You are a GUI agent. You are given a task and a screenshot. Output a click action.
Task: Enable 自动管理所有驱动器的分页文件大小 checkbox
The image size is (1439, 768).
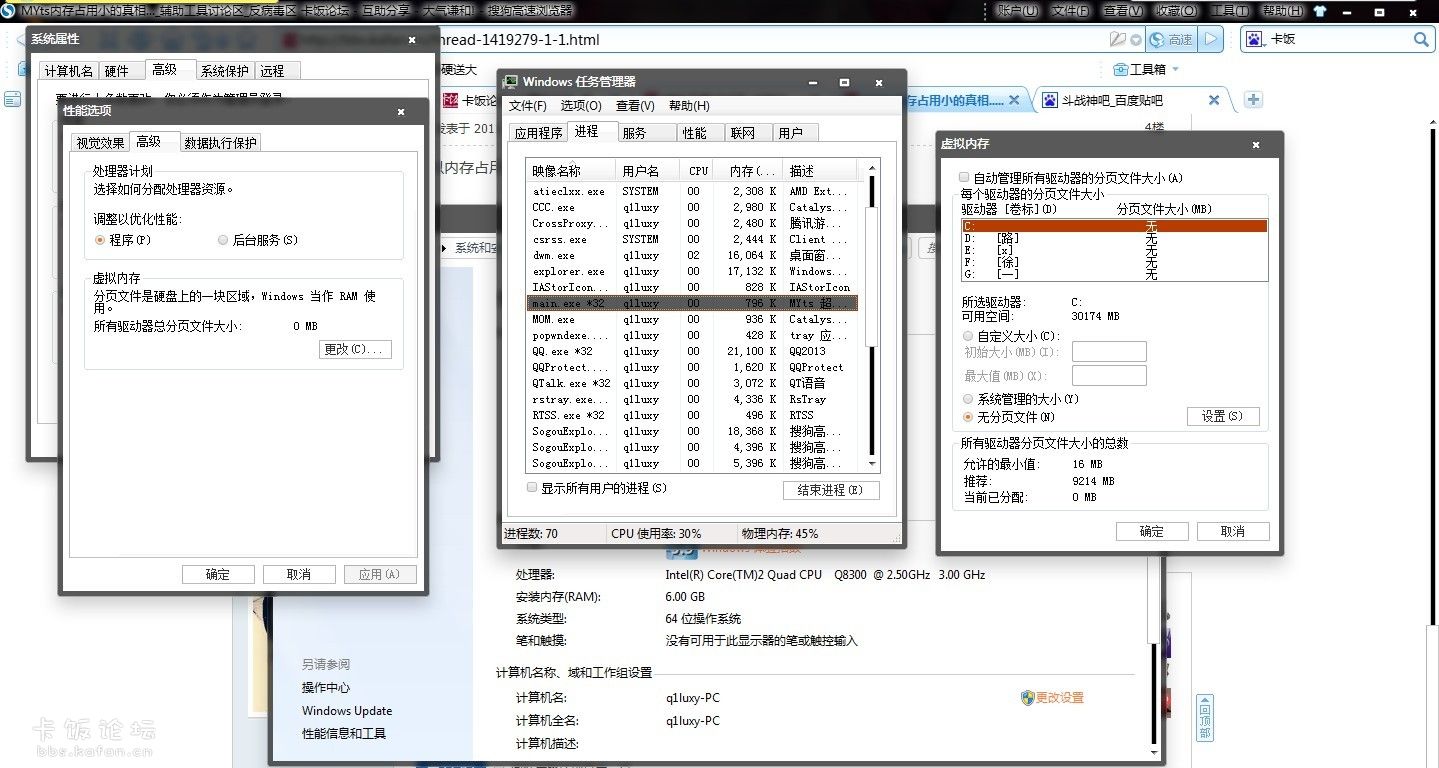coord(964,178)
